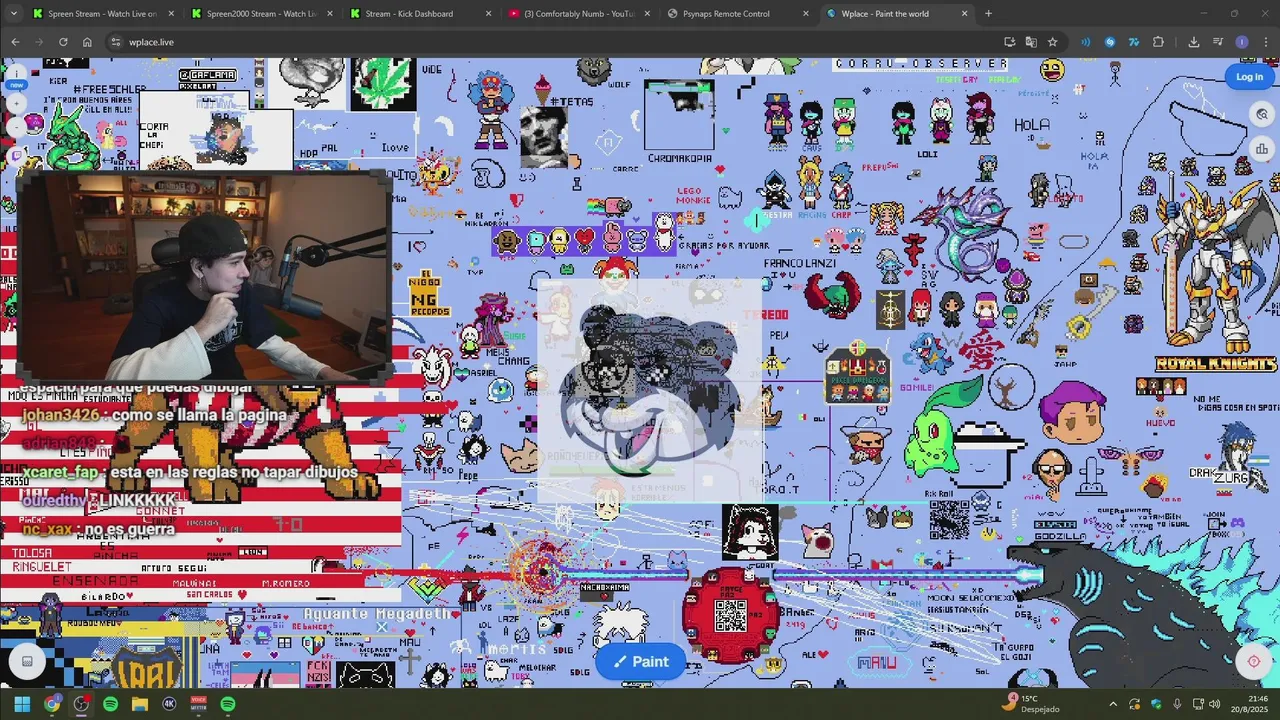Viewport: 1280px width, 720px height.
Task: Open the Chrome three-dot menu
Action: [x=1265, y=42]
